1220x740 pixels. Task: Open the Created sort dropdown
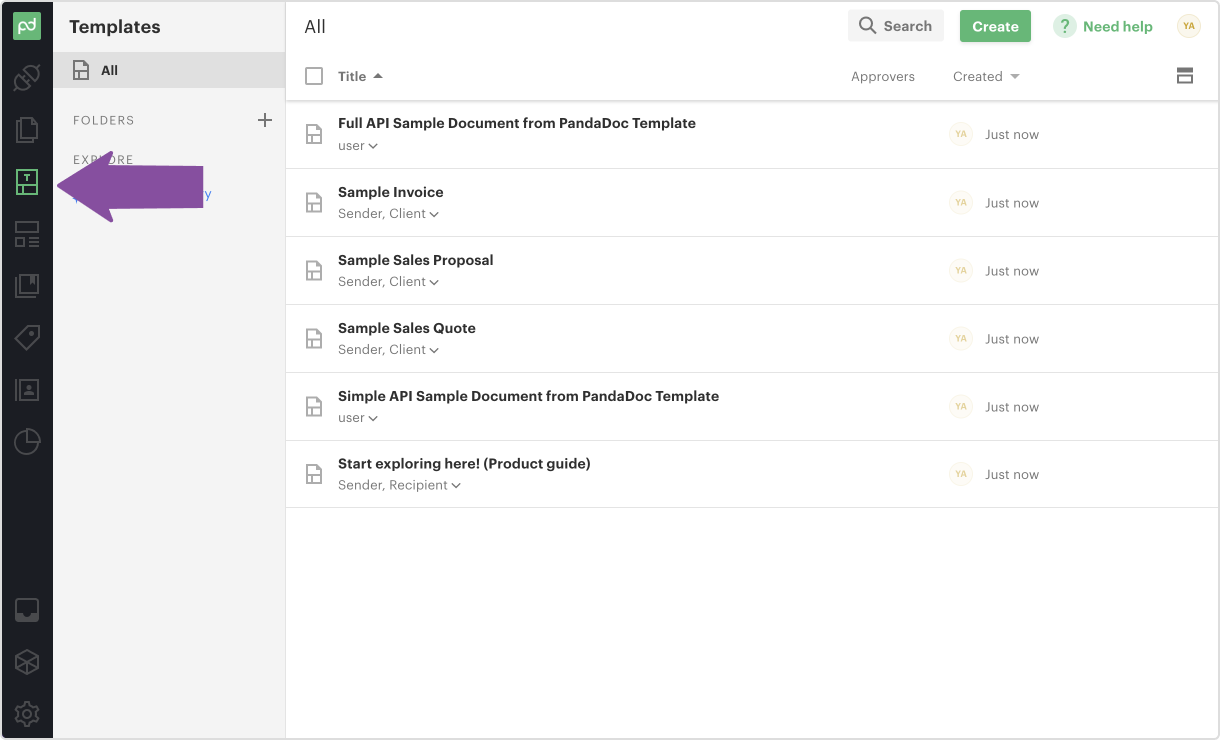(986, 76)
